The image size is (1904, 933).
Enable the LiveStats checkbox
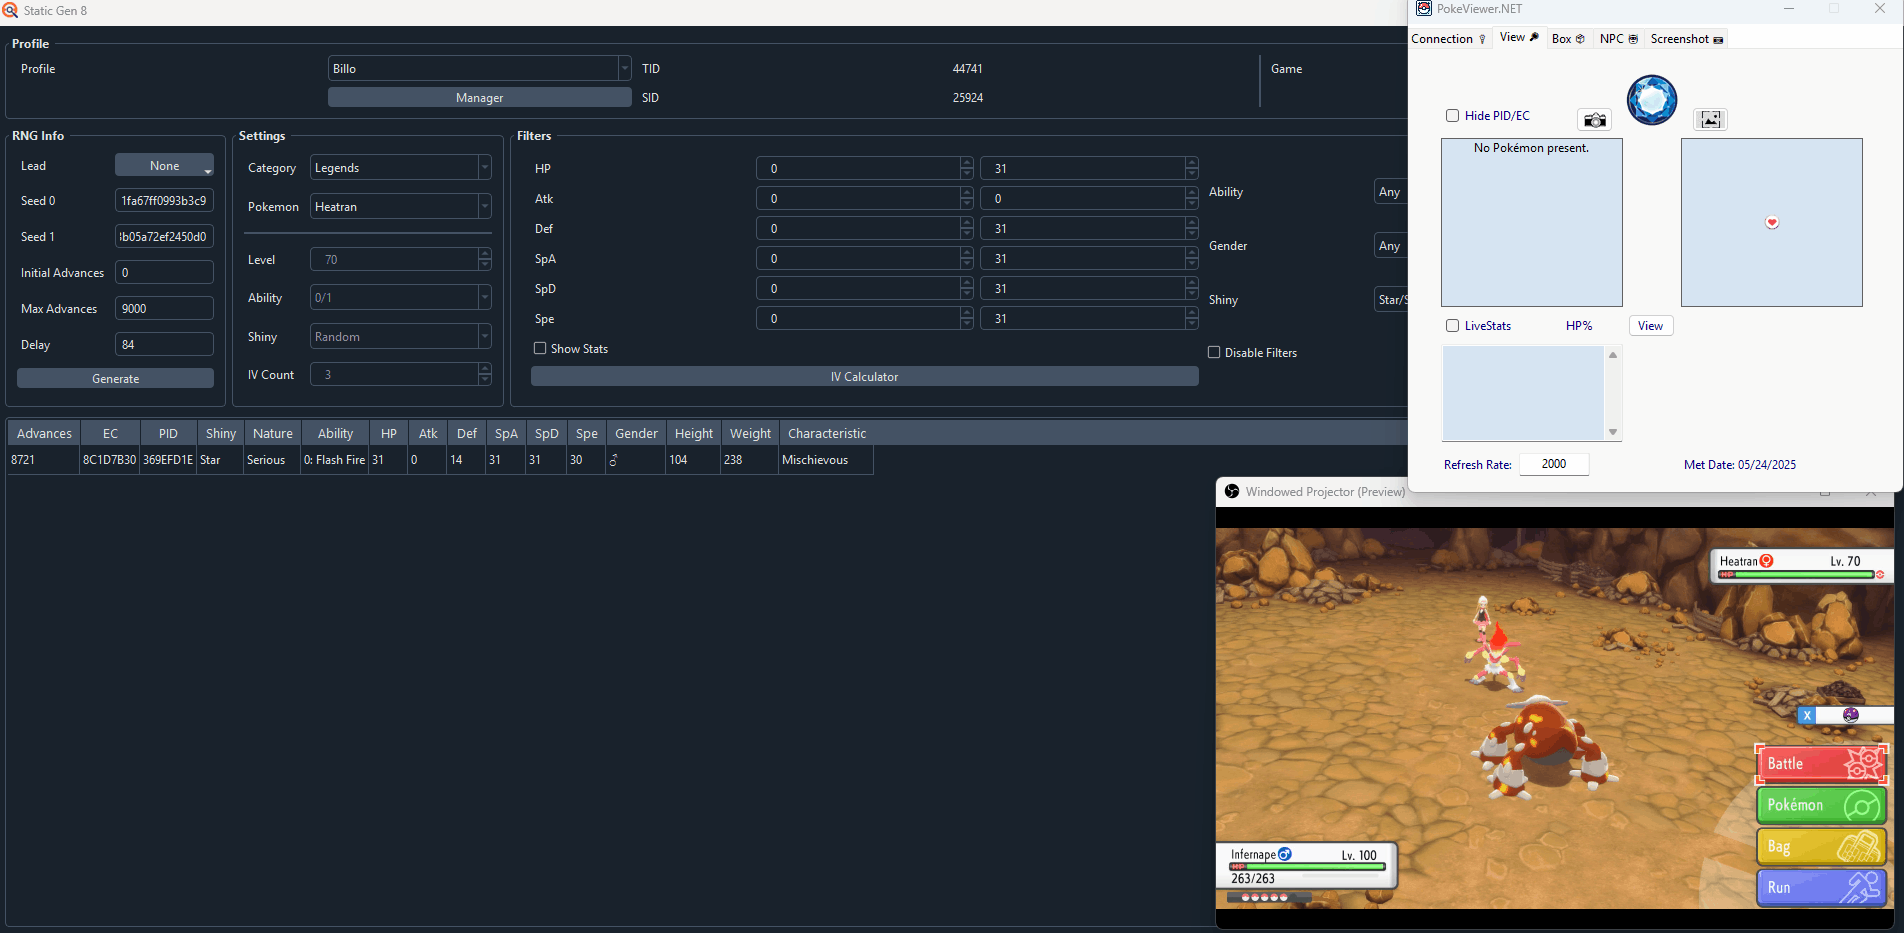tap(1453, 326)
